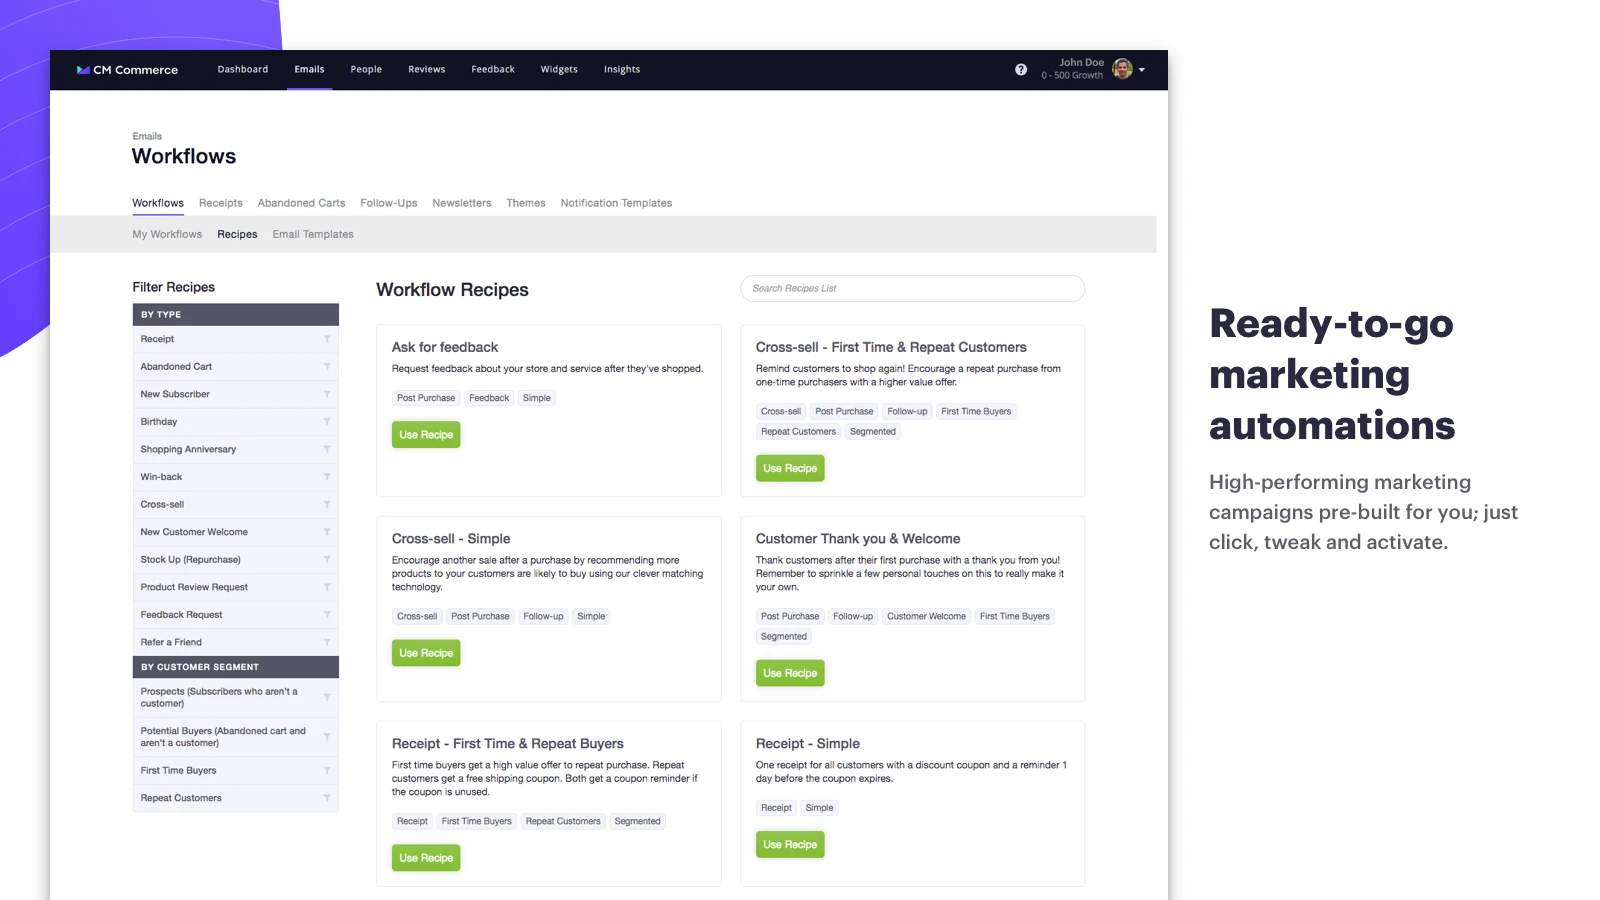Click the funnel filter icon beside Birthday
This screenshot has height=900, width=1600.
pyautogui.click(x=327, y=421)
